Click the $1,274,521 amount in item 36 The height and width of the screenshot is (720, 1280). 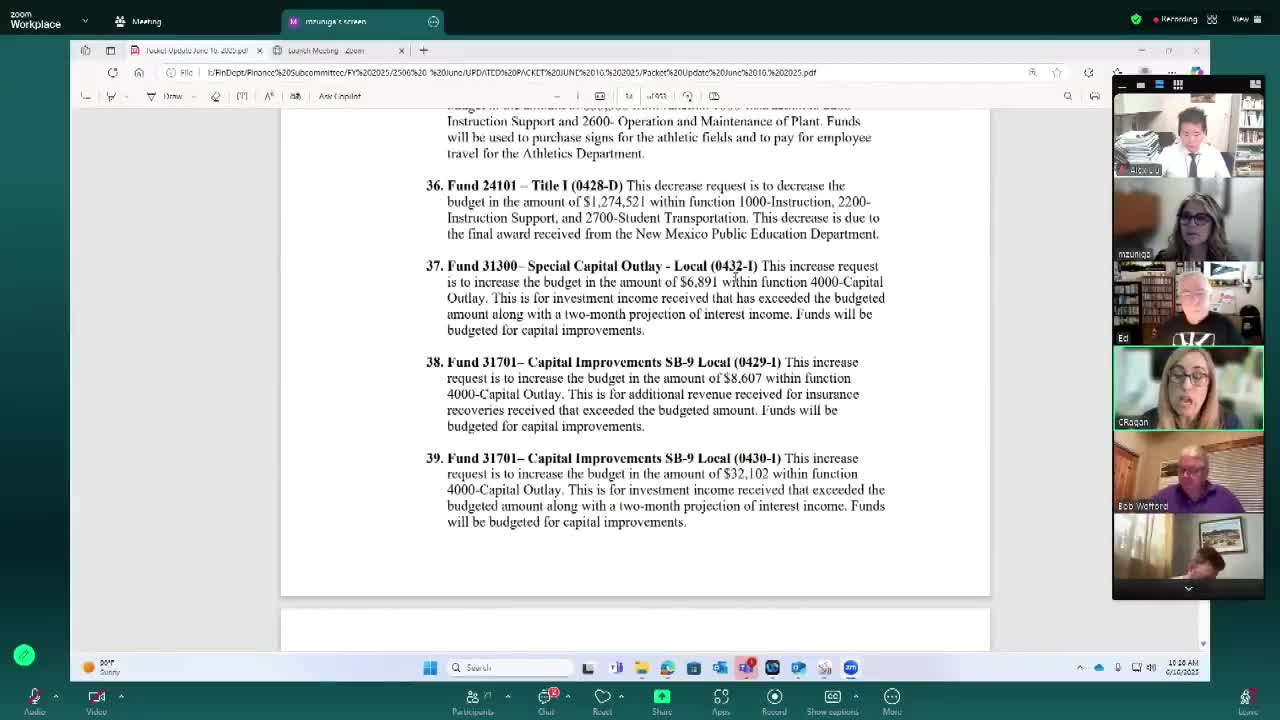614,202
